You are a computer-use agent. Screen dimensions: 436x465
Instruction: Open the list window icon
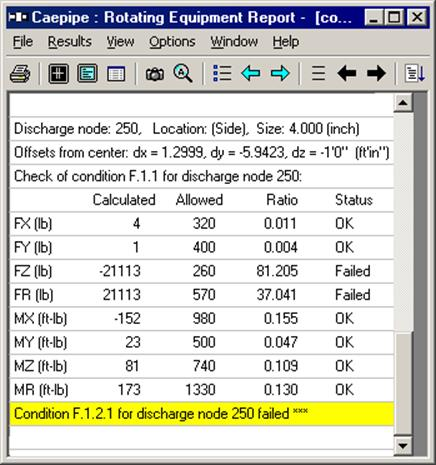(x=116, y=73)
